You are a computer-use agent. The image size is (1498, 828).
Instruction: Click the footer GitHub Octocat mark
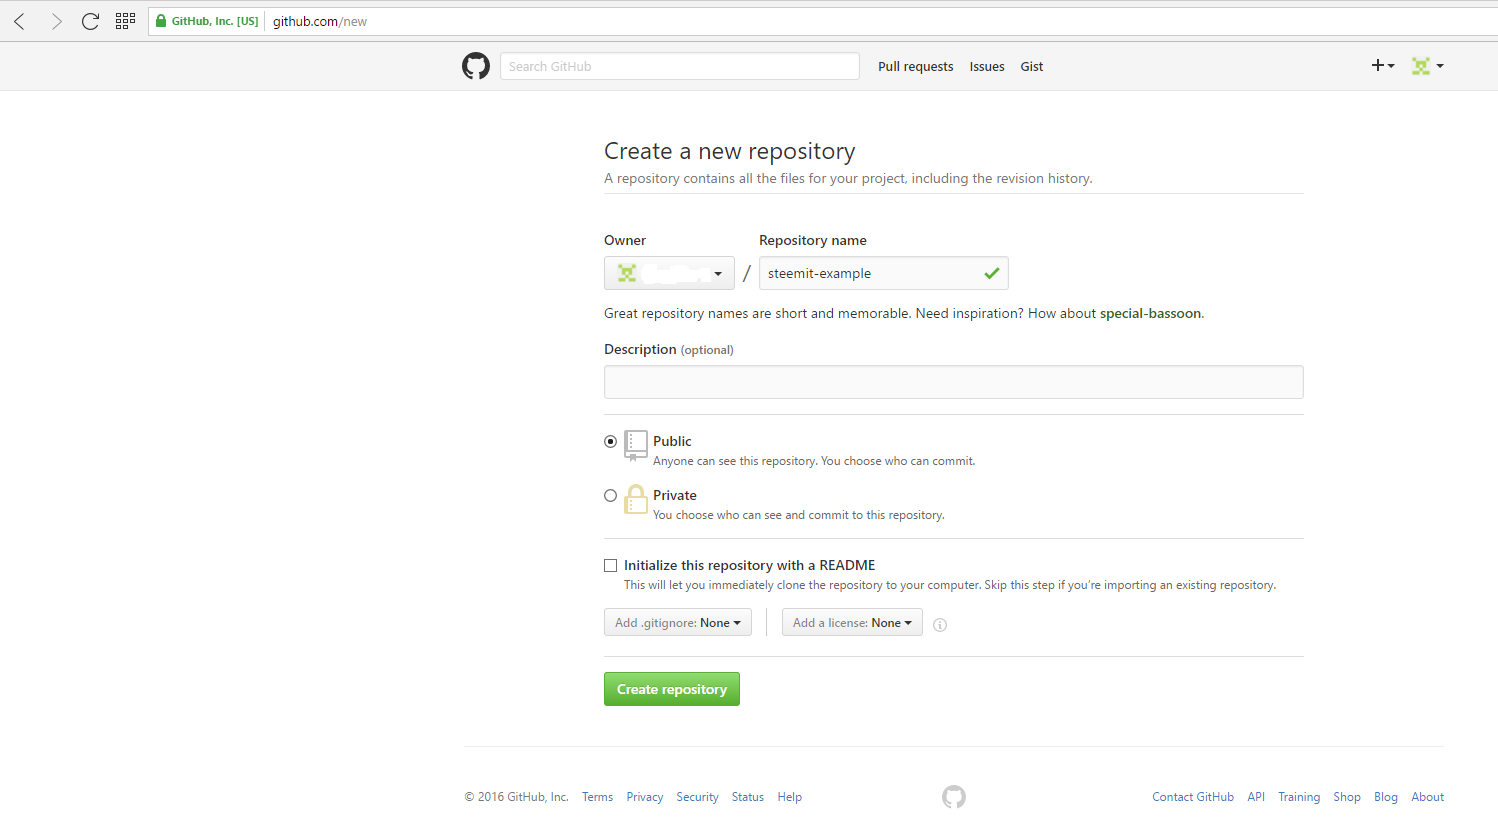tap(954, 796)
